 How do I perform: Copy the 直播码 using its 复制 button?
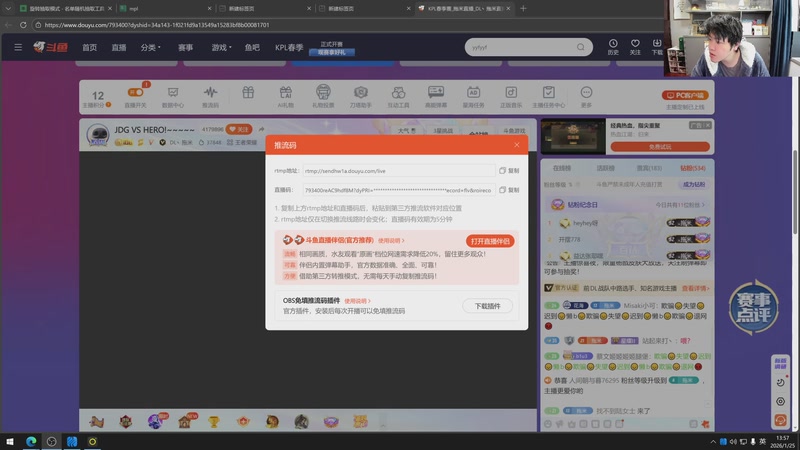tap(509, 190)
